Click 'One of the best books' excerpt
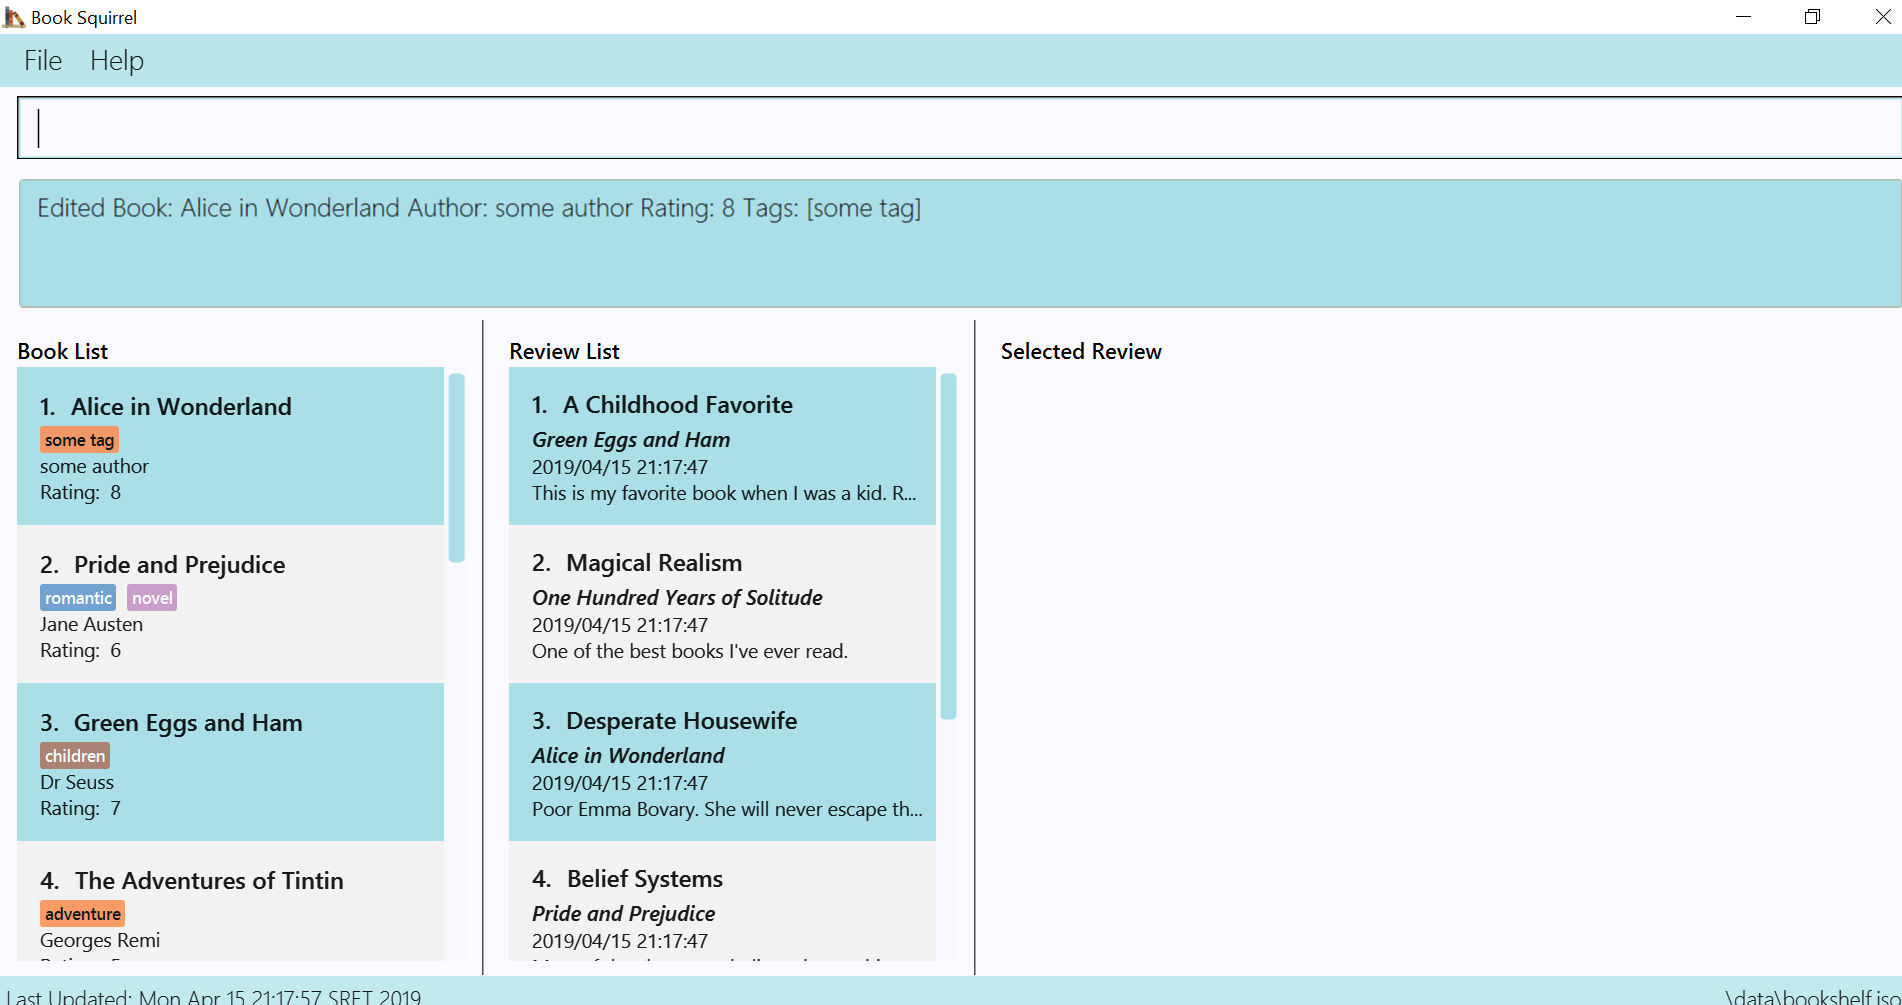This screenshot has height=1005, width=1902. click(x=690, y=651)
